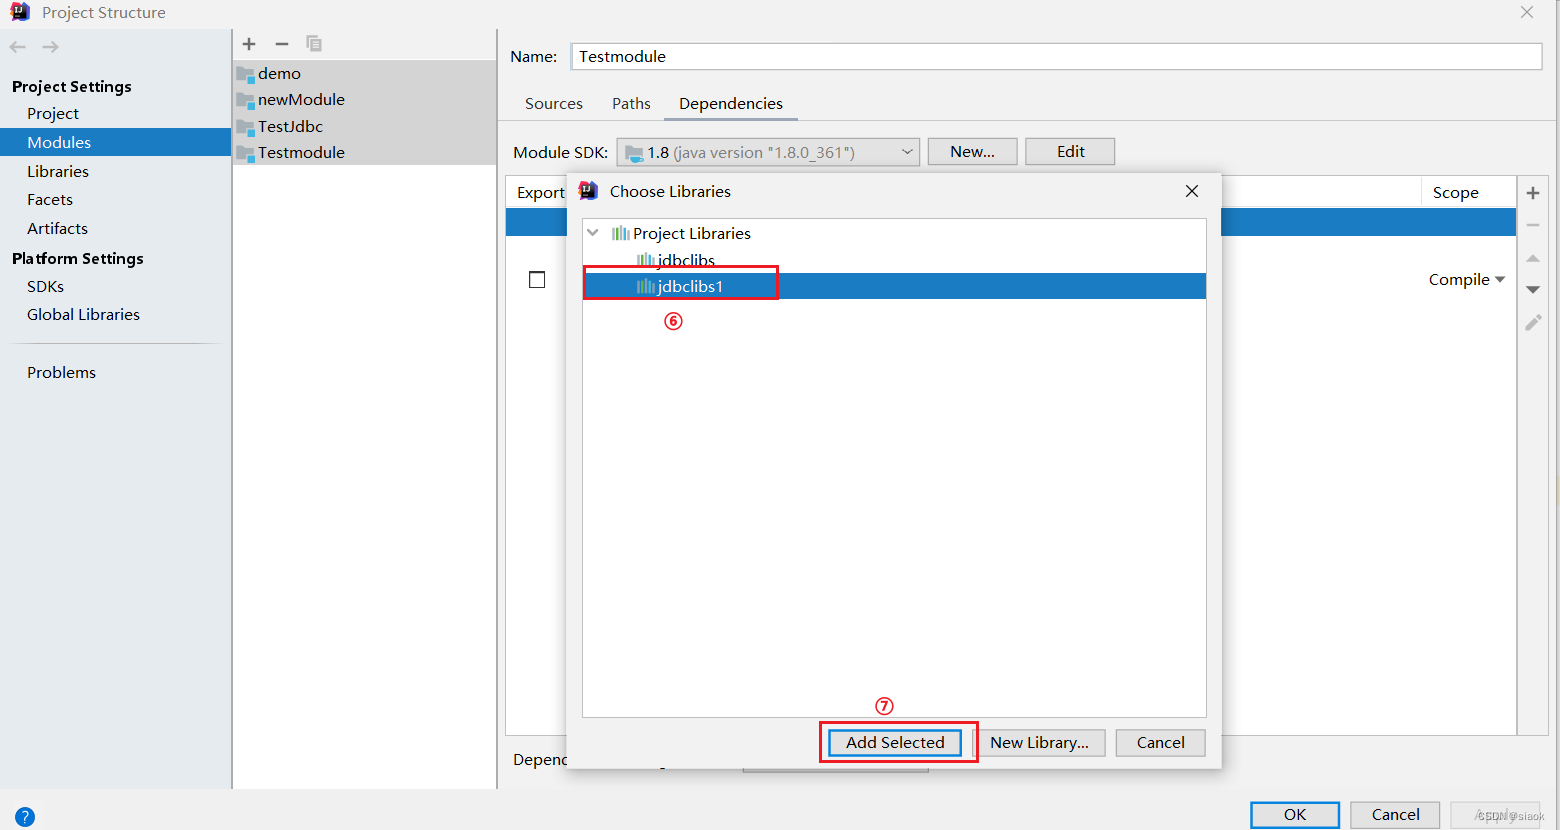Image resolution: width=1560 pixels, height=830 pixels.
Task: Click the New... SDK button
Action: pos(972,152)
